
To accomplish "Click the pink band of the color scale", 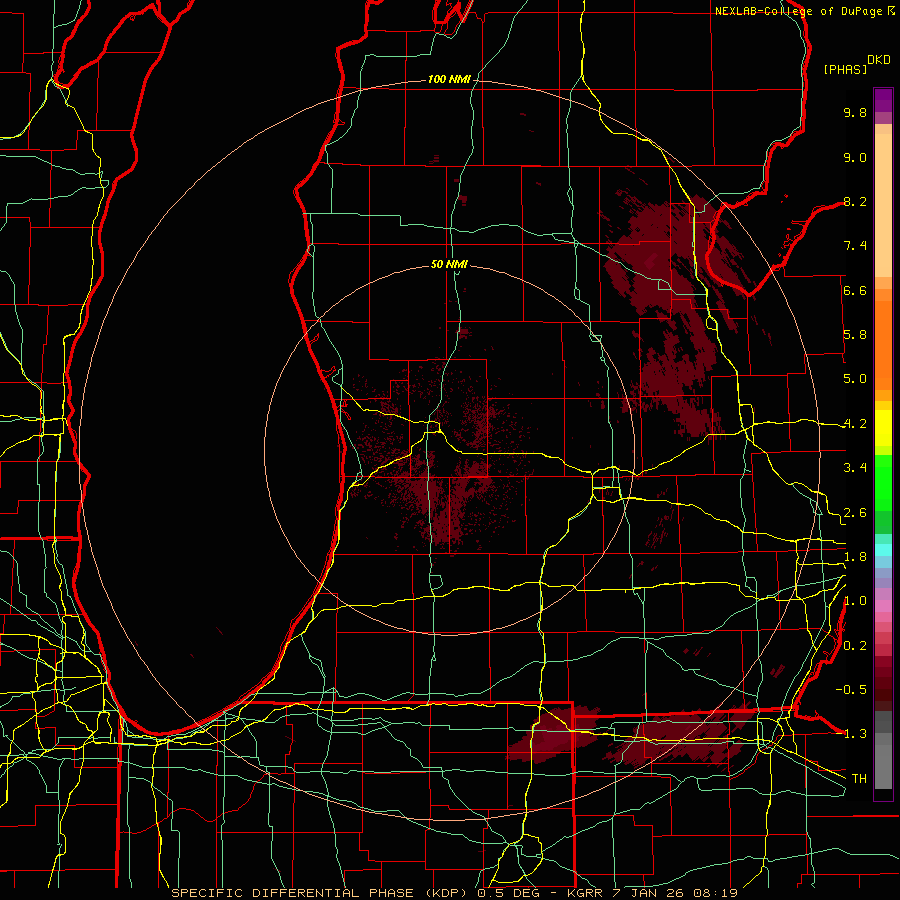I will tap(883, 606).
